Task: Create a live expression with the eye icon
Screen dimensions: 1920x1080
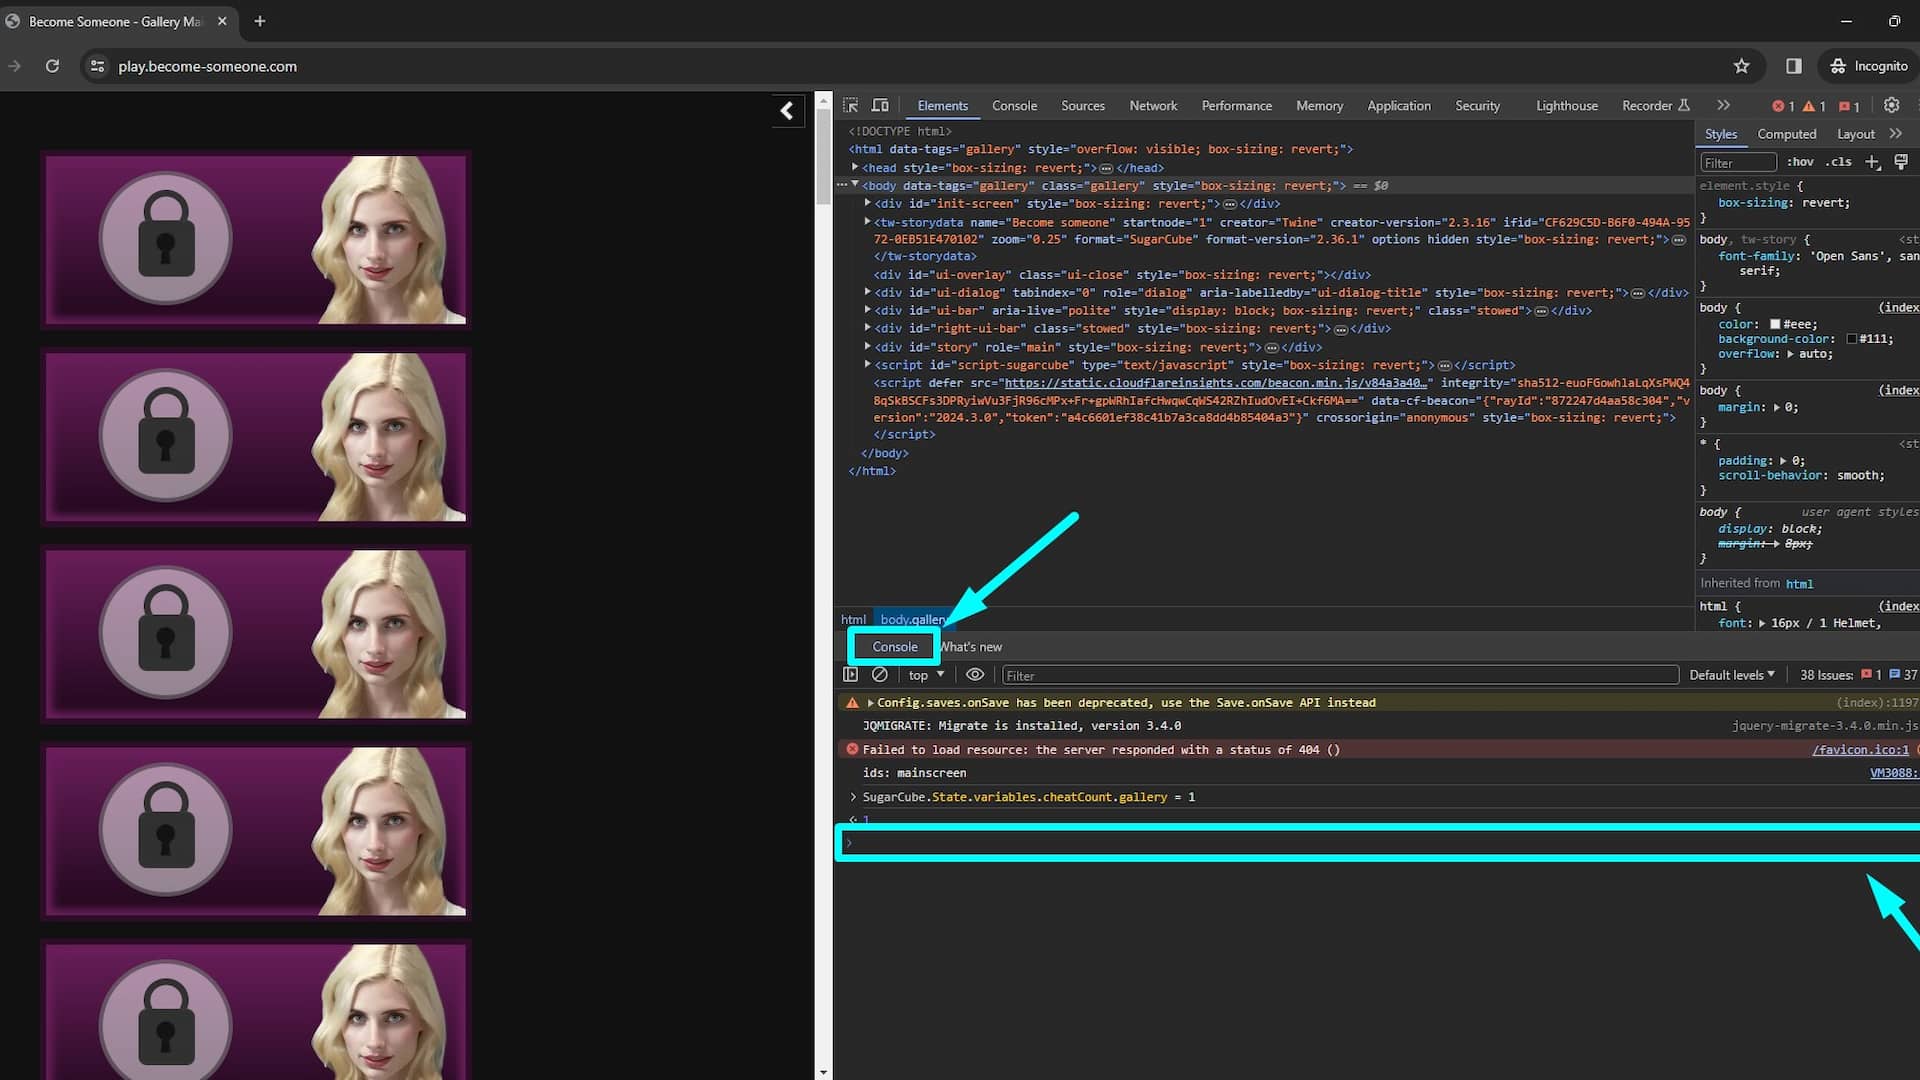Action: 975,675
